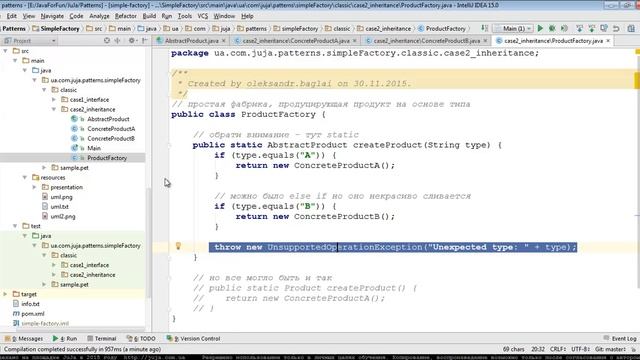Expand the case1_interface package under main

(54, 99)
